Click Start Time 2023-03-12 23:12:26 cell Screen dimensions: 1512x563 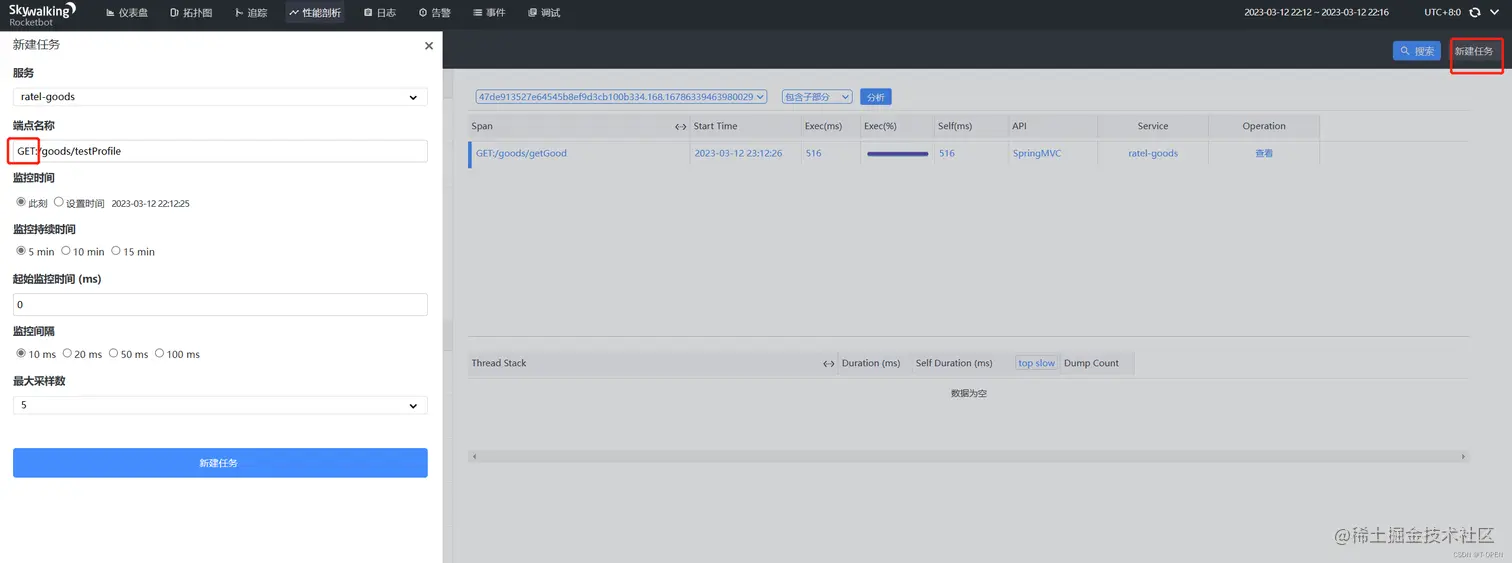pyautogui.click(x=738, y=154)
